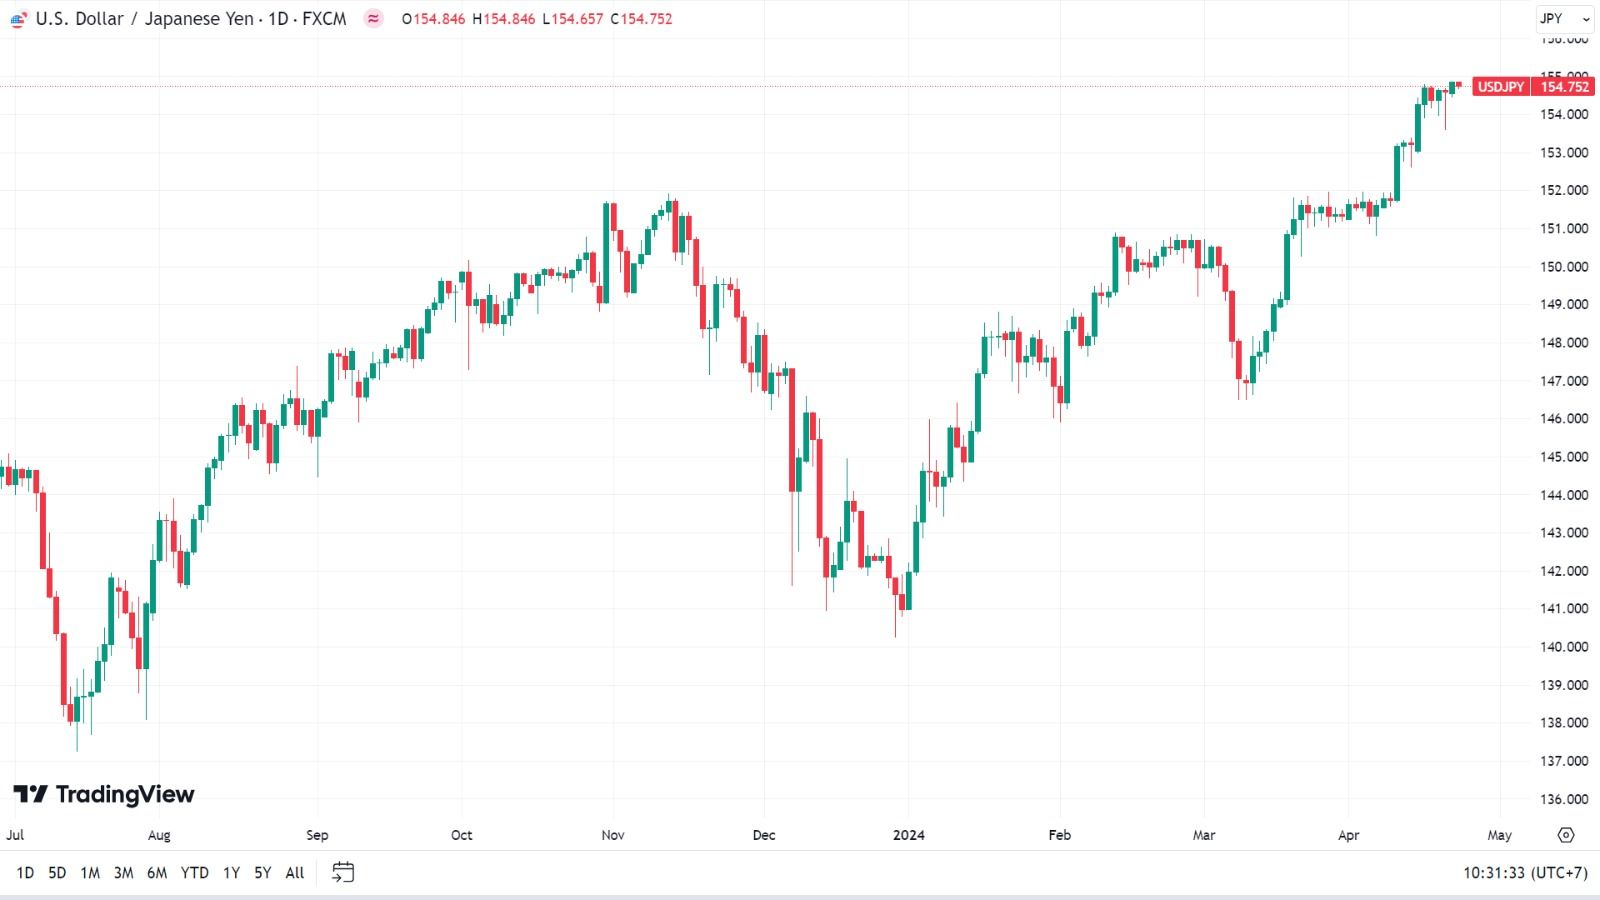1600x900 pixels.
Task: Click the Mar label on time axis
Action: pos(1204,835)
